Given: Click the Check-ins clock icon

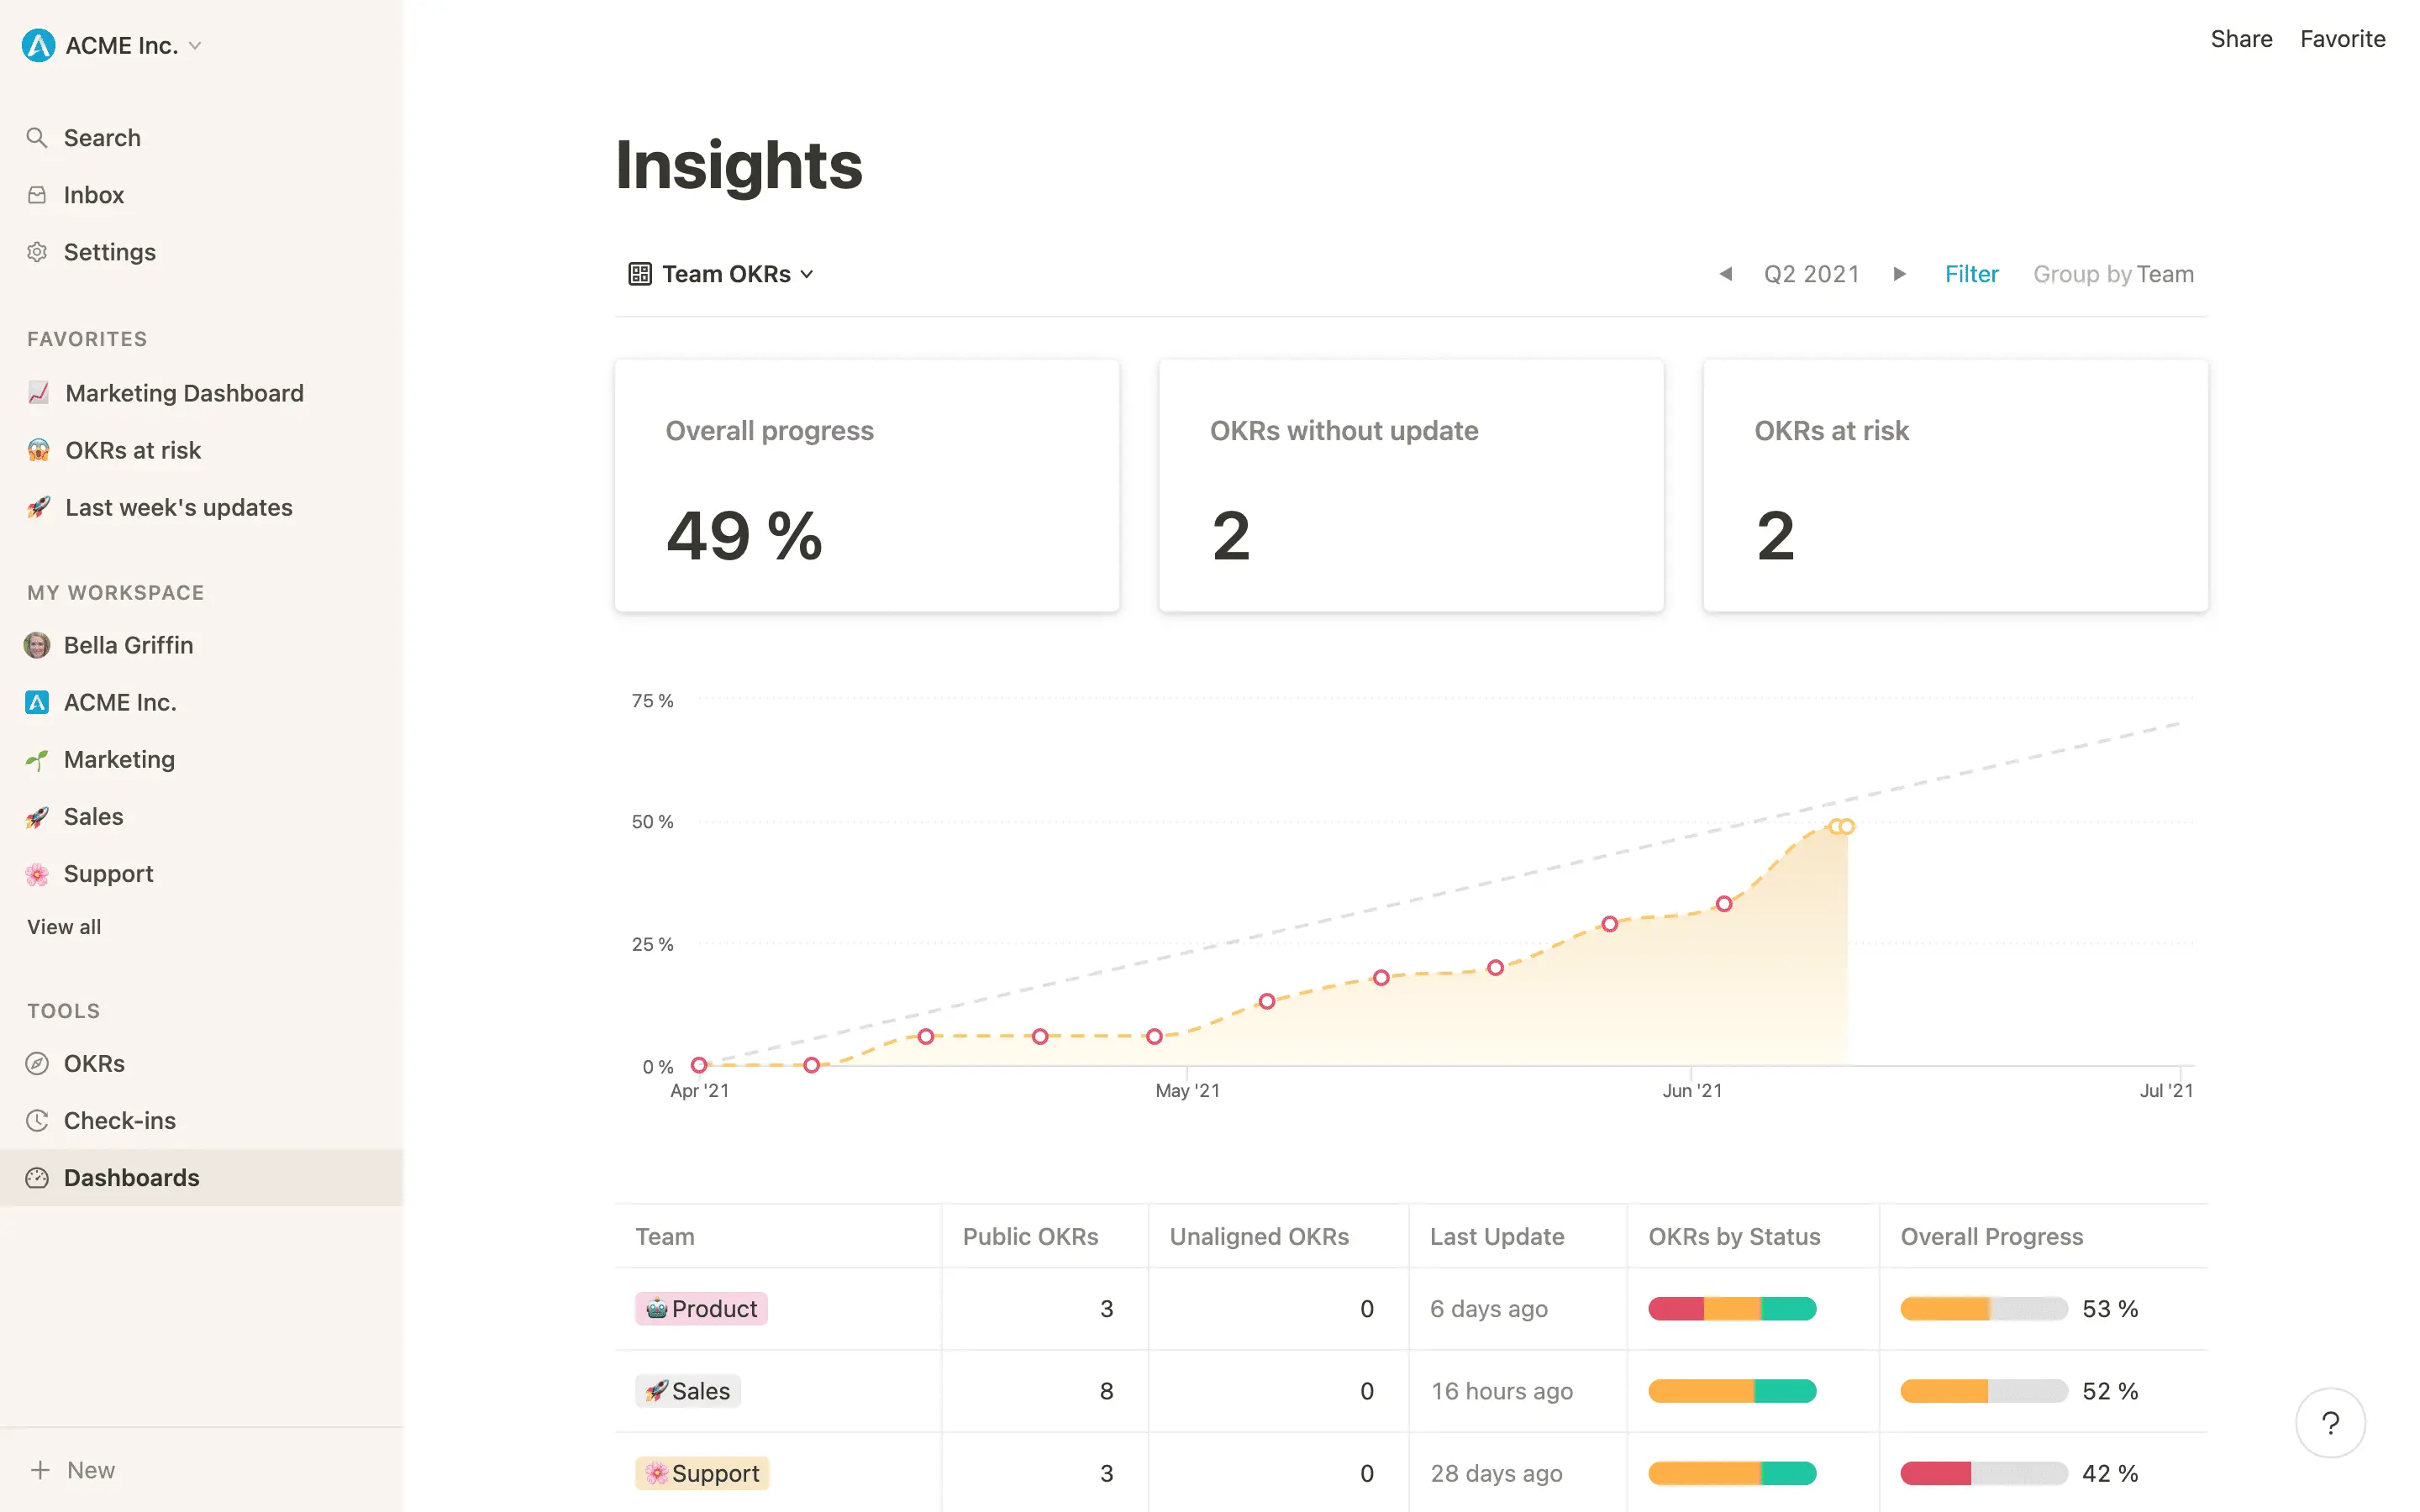Looking at the screenshot, I should 37,1121.
